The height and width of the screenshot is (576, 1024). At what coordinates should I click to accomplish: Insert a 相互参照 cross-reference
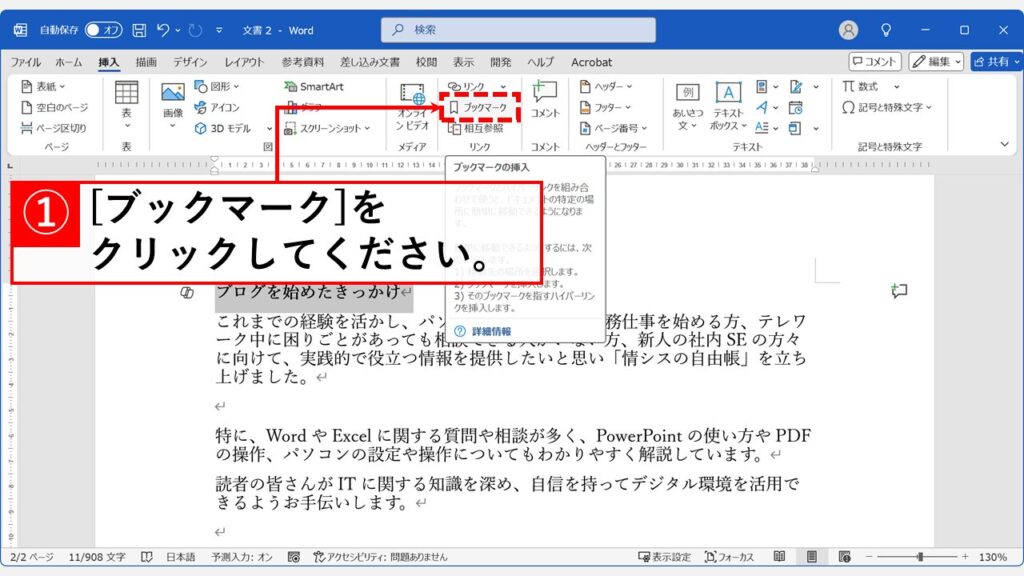[x=476, y=129]
